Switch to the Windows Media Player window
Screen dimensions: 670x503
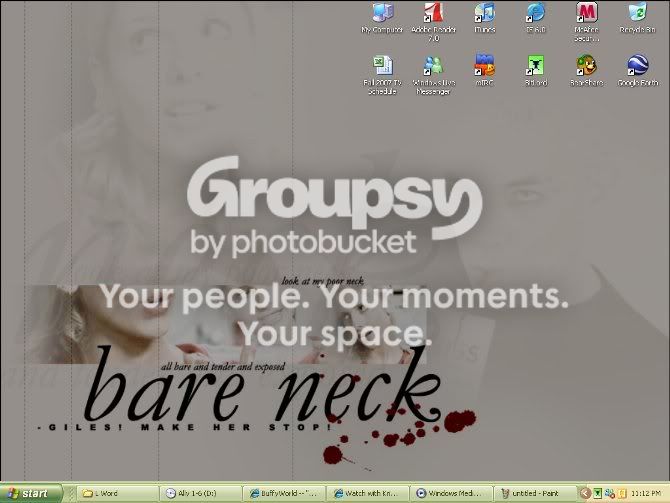click(451, 493)
